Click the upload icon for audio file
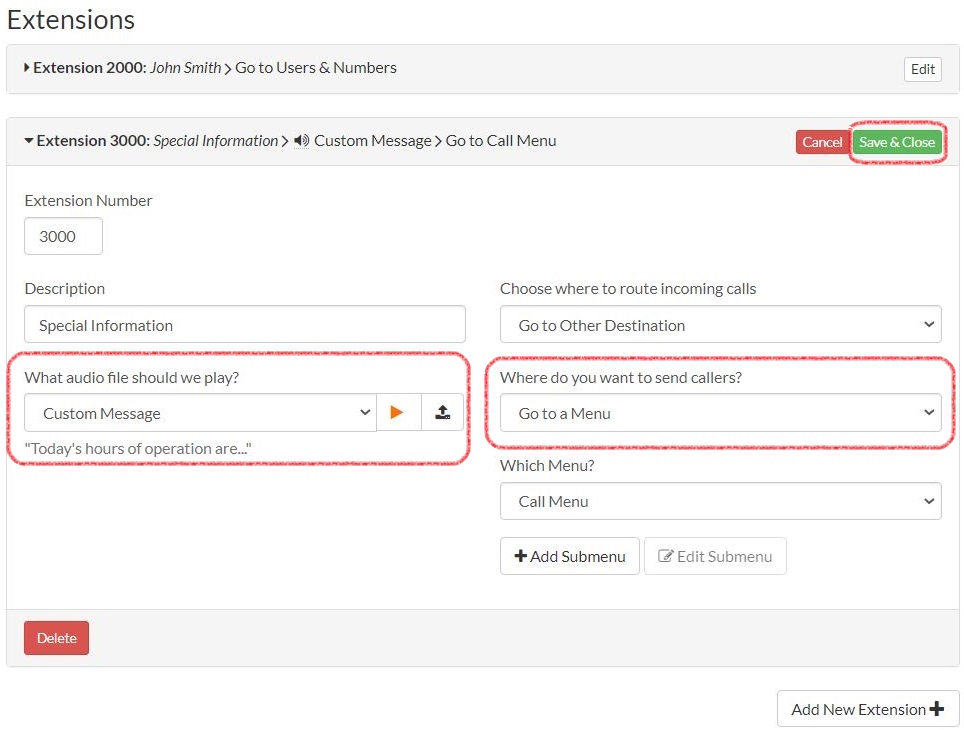 point(443,411)
